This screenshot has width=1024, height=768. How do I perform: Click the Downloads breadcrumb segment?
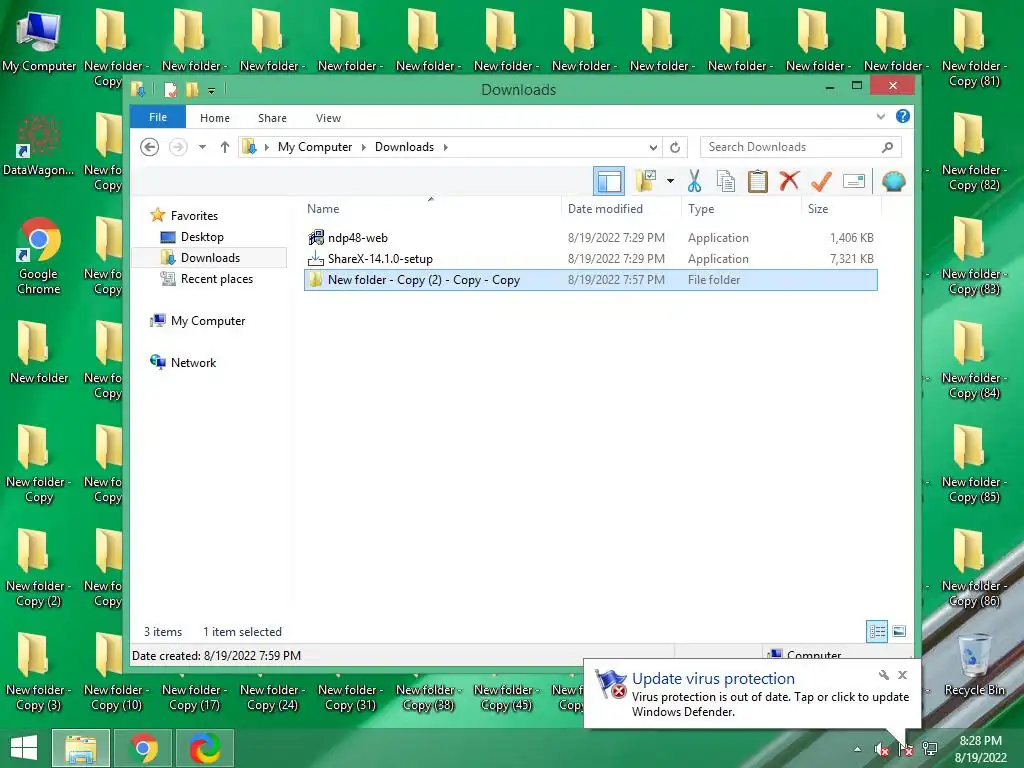coord(404,147)
